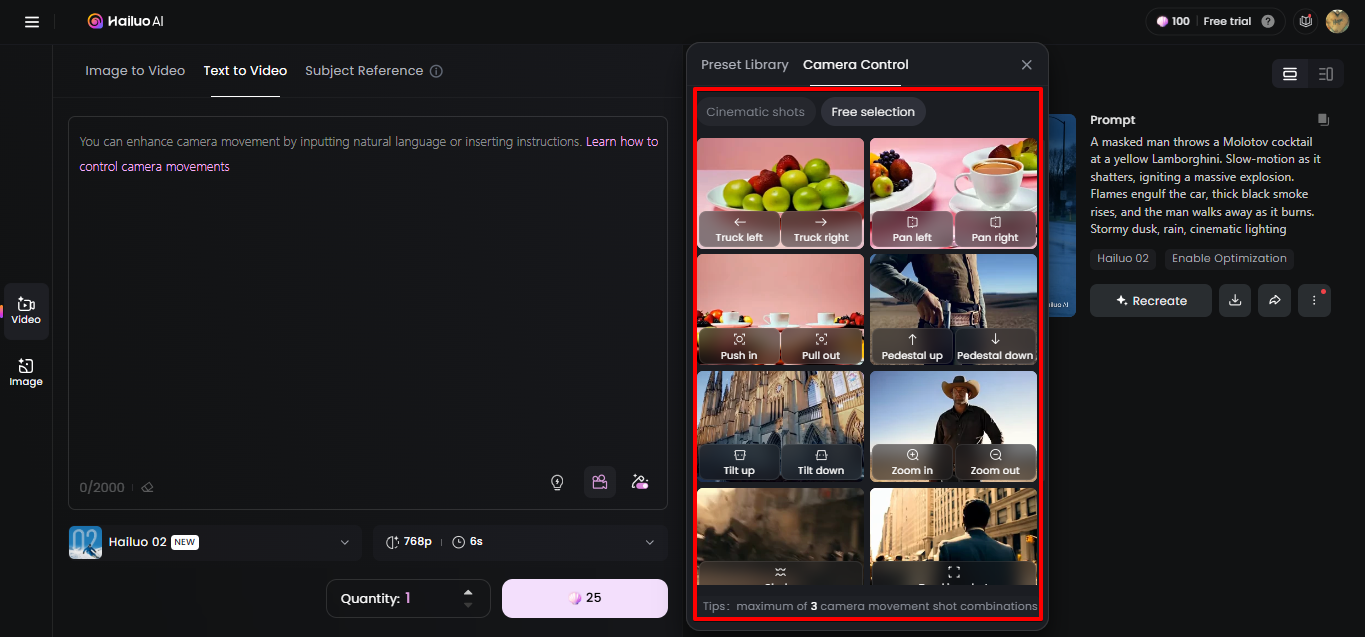Screen dimensions: 1365x637
Task: Open the tutorial book icon in the header
Action: 1305,21
